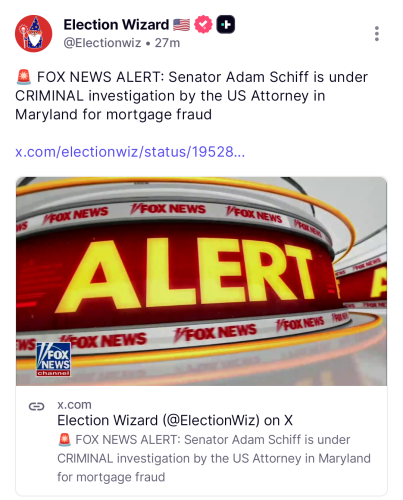Open the Fox News ALERT preview image

point(201,281)
